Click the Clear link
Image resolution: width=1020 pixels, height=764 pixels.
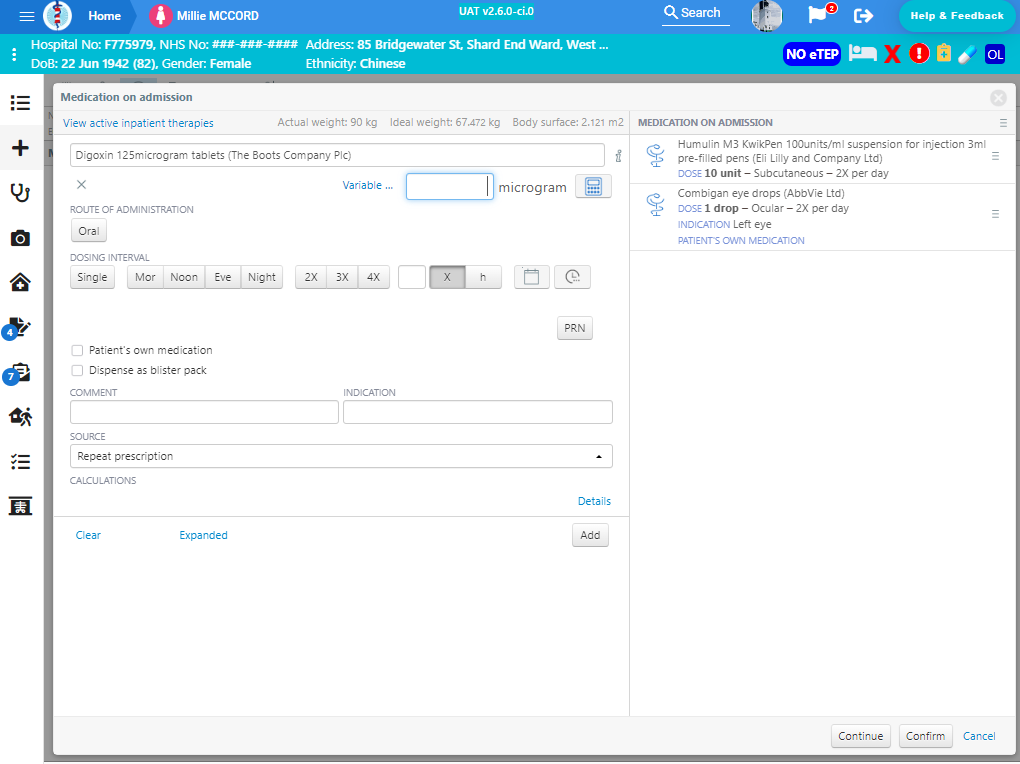tap(88, 535)
